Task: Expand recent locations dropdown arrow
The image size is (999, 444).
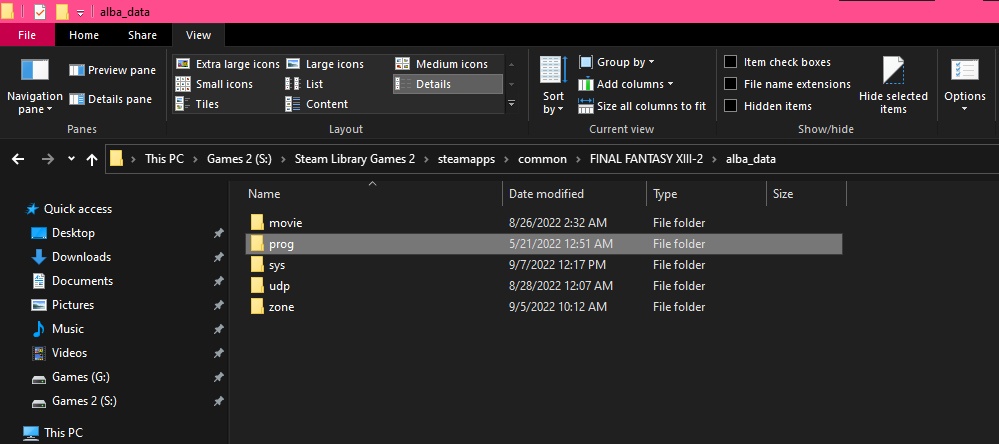Action: click(x=71, y=159)
